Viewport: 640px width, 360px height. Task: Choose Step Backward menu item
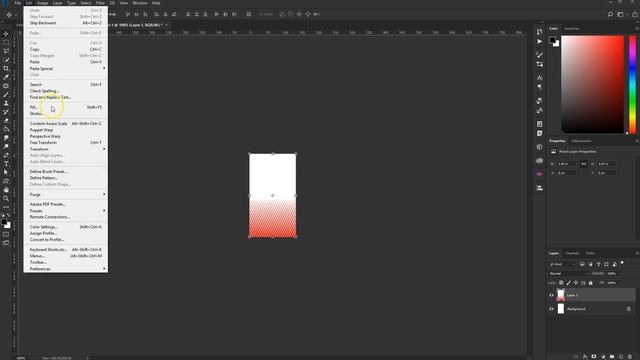pyautogui.click(x=66, y=23)
